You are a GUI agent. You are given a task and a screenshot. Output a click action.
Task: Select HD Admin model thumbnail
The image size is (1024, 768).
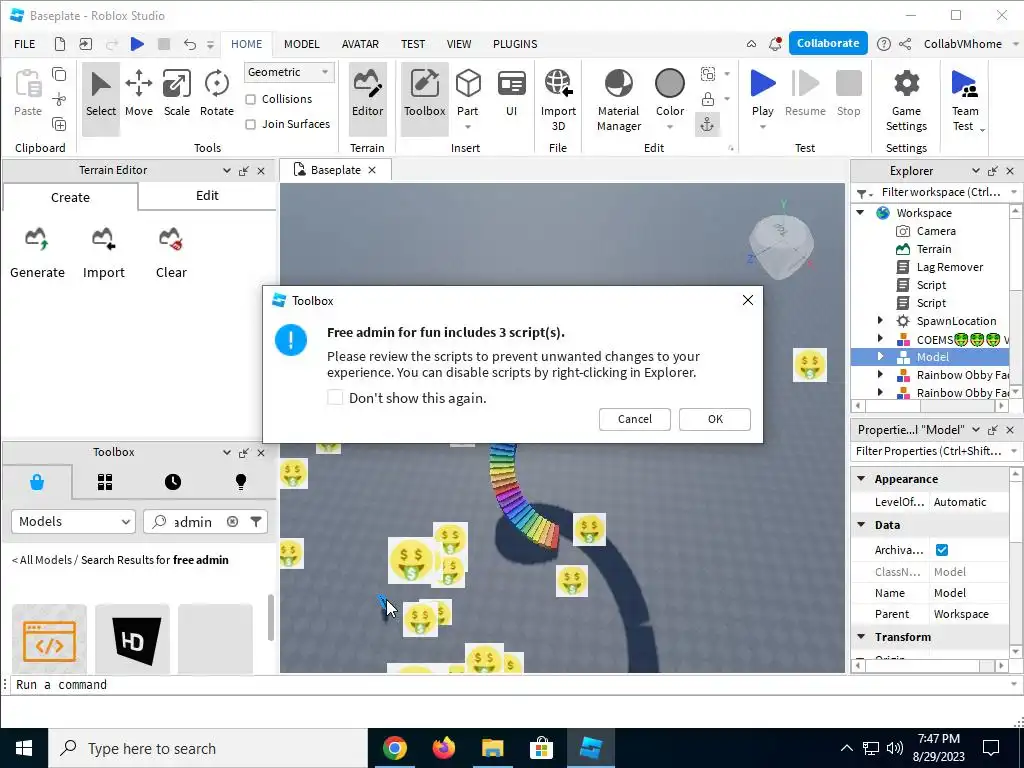pyautogui.click(x=132, y=639)
